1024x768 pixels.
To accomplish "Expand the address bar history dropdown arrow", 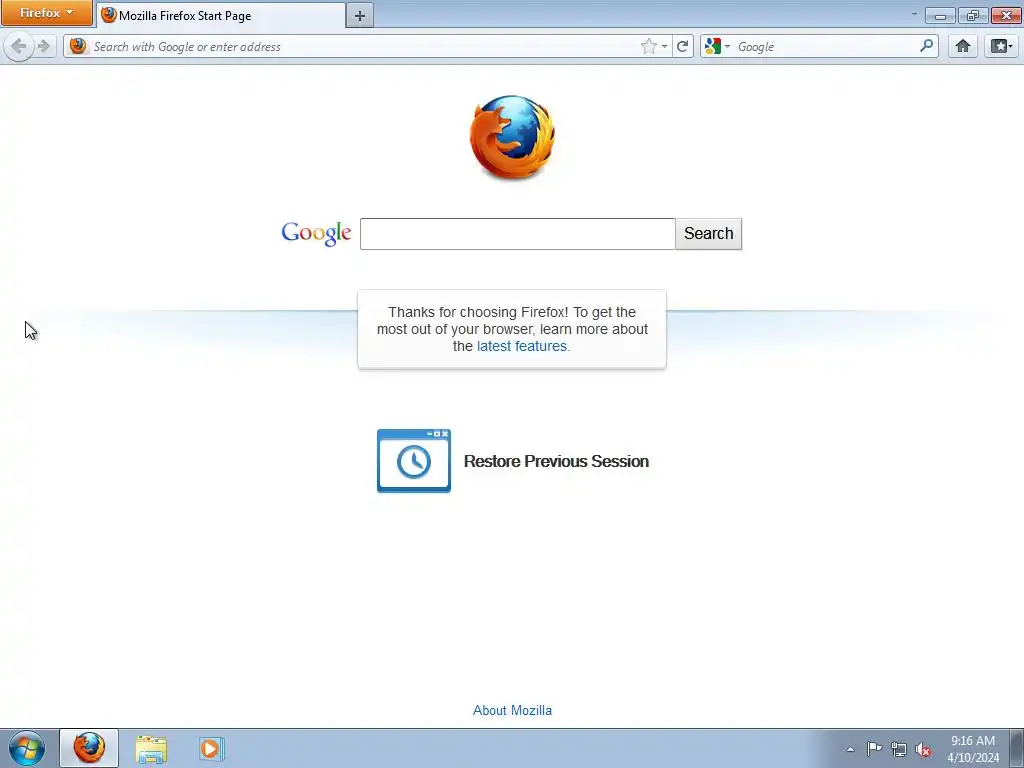I will pyautogui.click(x=664, y=47).
